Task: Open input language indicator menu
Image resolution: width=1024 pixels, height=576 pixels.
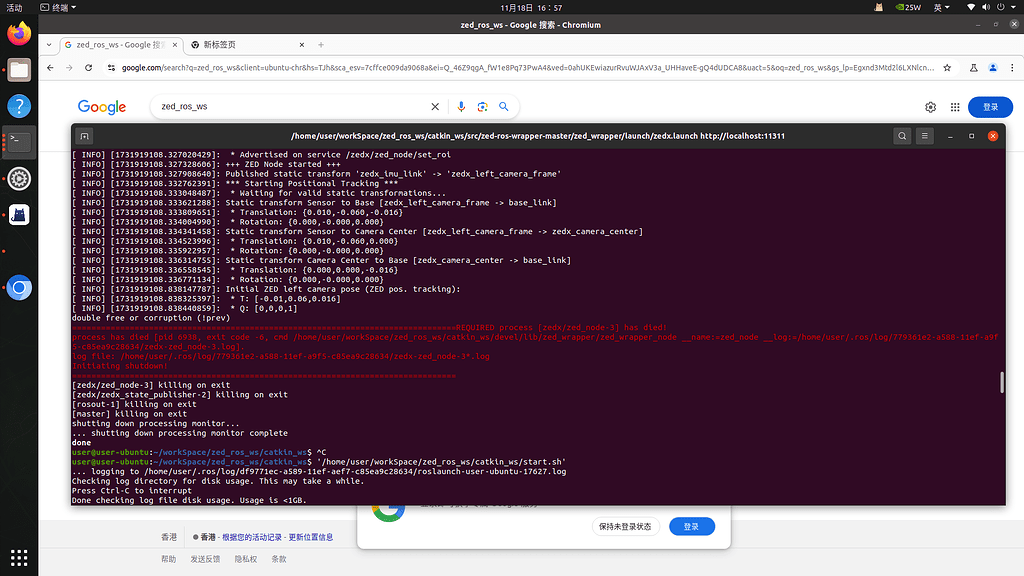Action: [940, 7]
